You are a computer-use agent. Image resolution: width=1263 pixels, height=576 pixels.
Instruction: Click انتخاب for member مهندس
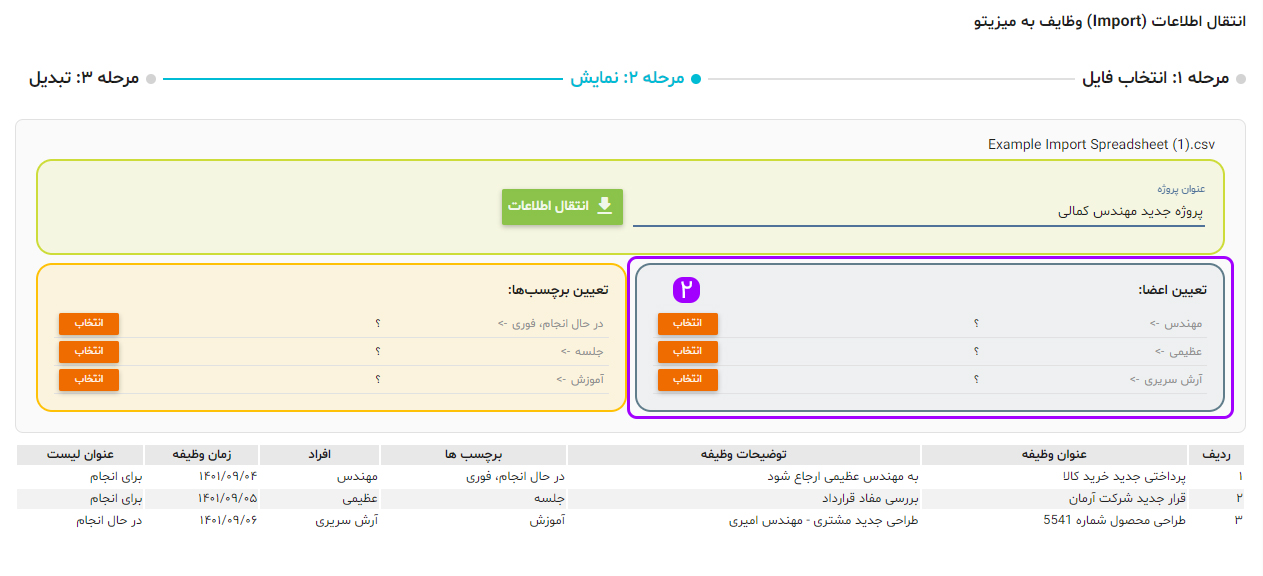pos(688,323)
